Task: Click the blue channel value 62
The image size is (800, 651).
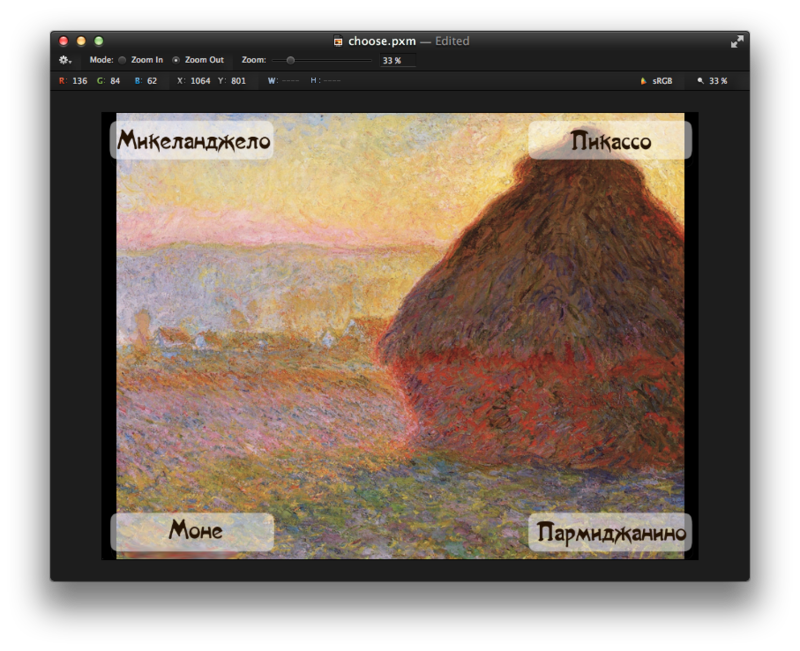Action: pos(152,81)
